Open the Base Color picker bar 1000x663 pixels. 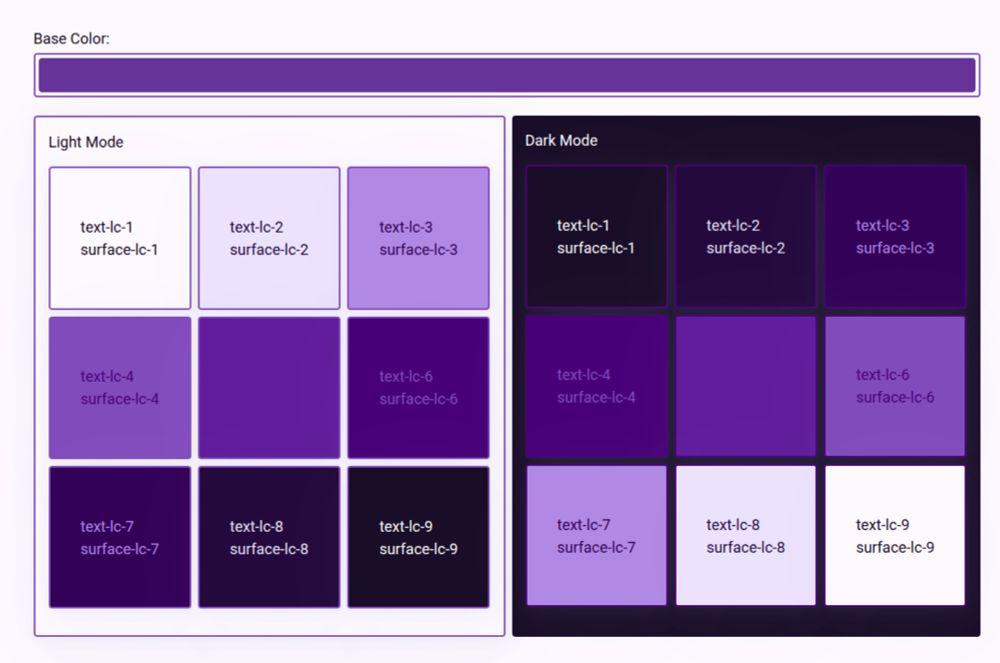click(506, 75)
